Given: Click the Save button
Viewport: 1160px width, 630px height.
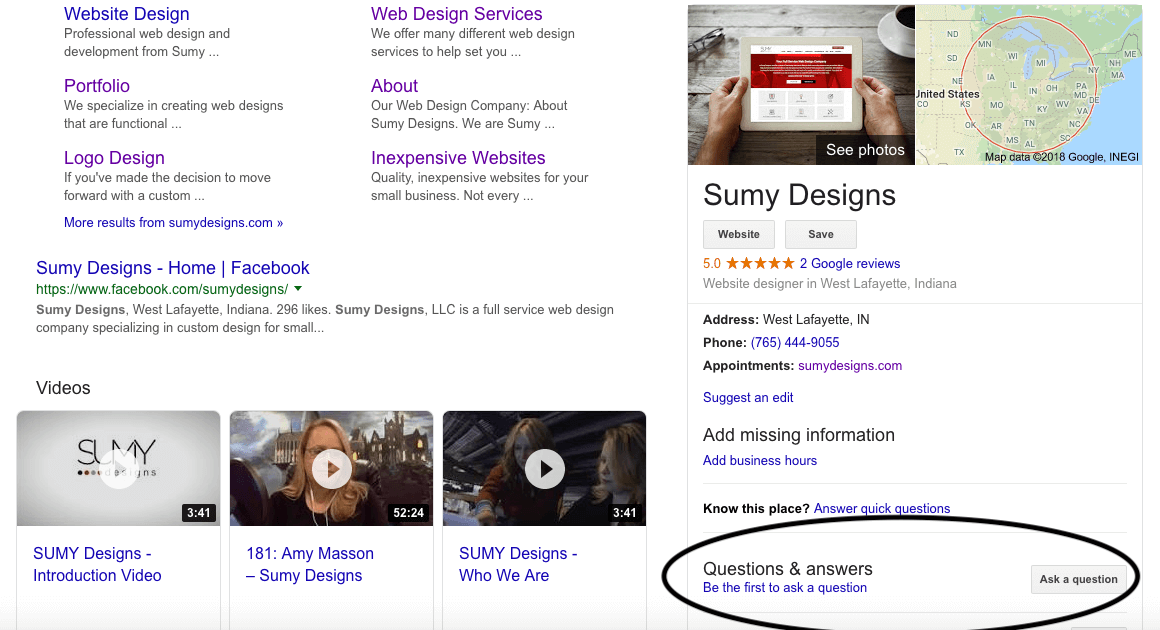Looking at the screenshot, I should (820, 234).
